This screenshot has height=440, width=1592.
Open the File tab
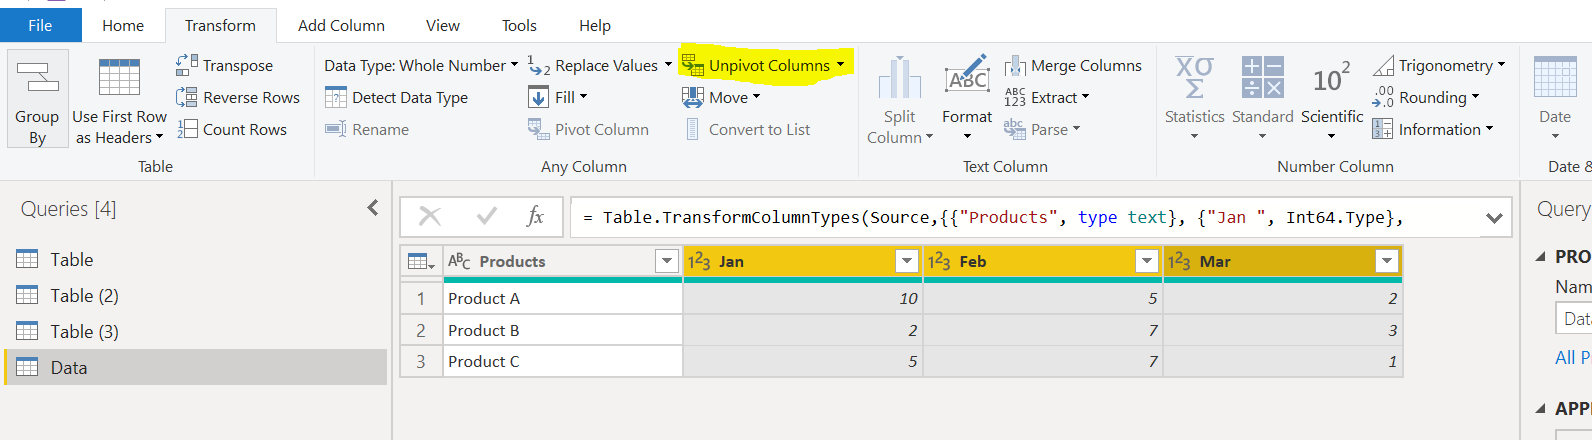click(x=40, y=25)
